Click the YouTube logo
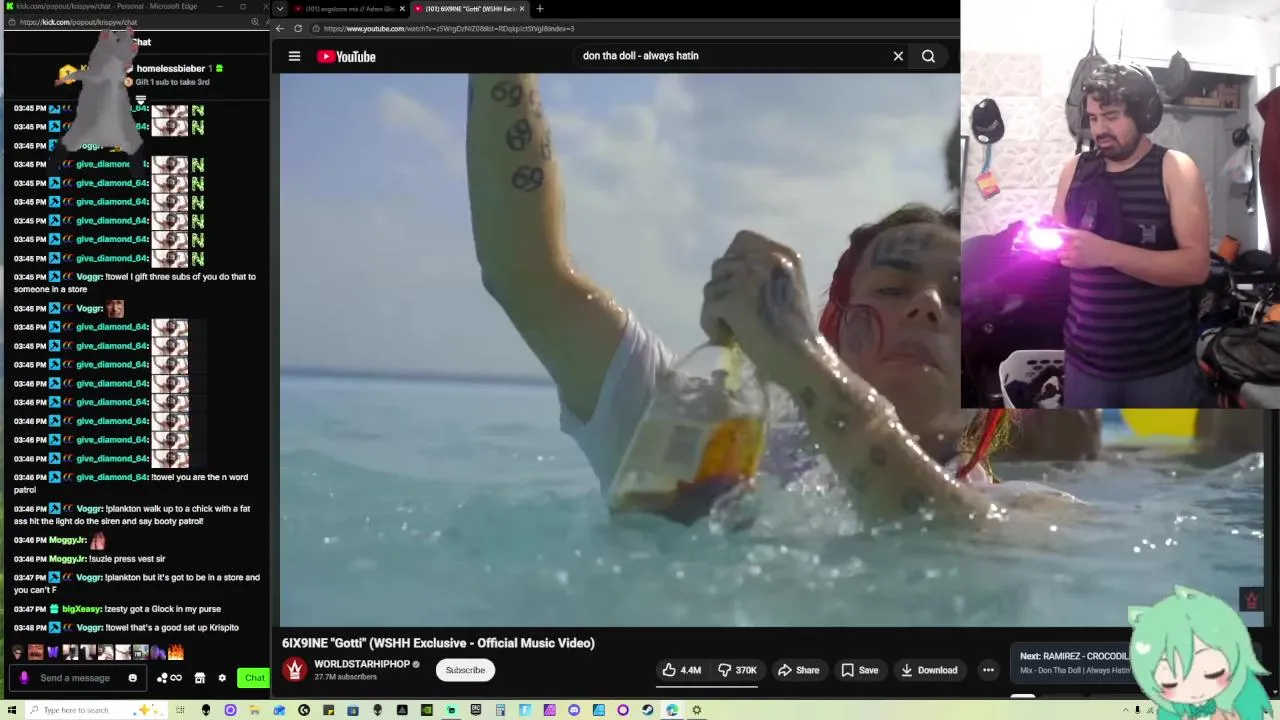1280x720 pixels. click(x=346, y=56)
